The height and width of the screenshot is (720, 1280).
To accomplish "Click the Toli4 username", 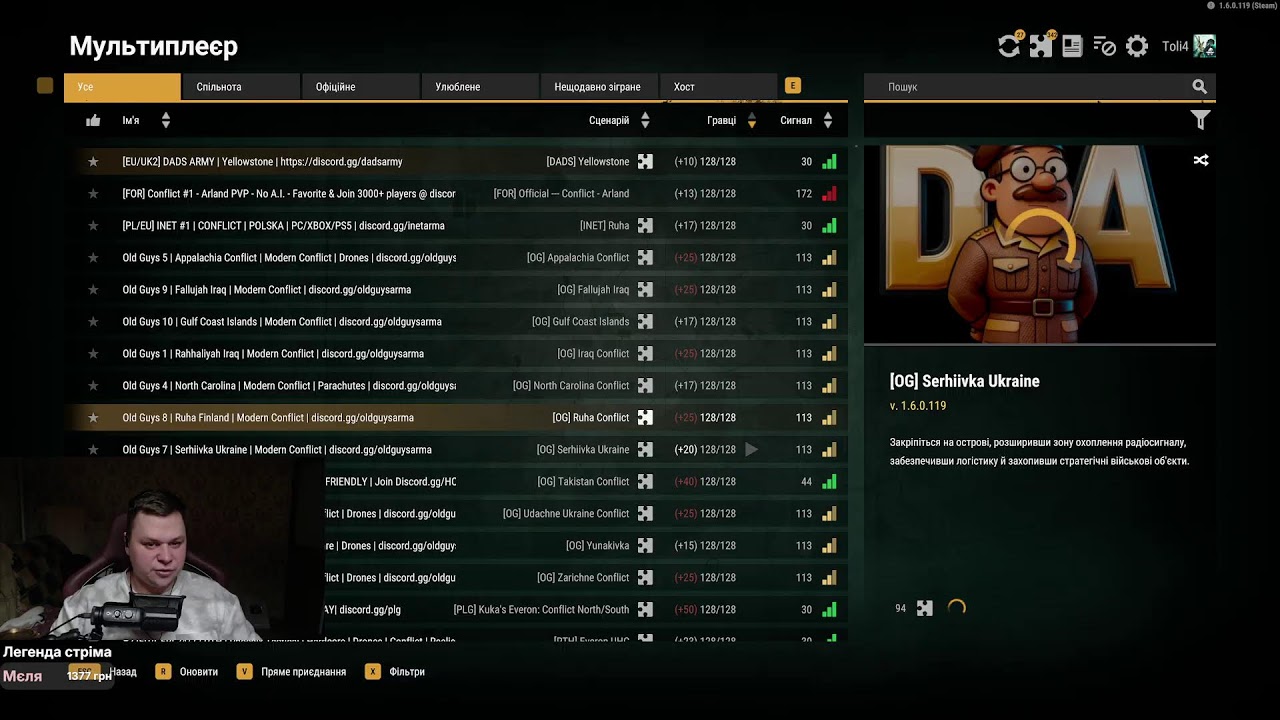I will click(x=1175, y=47).
